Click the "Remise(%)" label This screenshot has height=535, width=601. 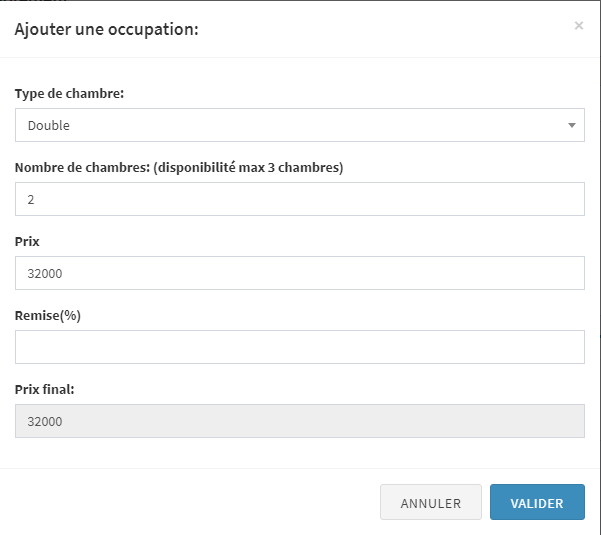(x=48, y=316)
